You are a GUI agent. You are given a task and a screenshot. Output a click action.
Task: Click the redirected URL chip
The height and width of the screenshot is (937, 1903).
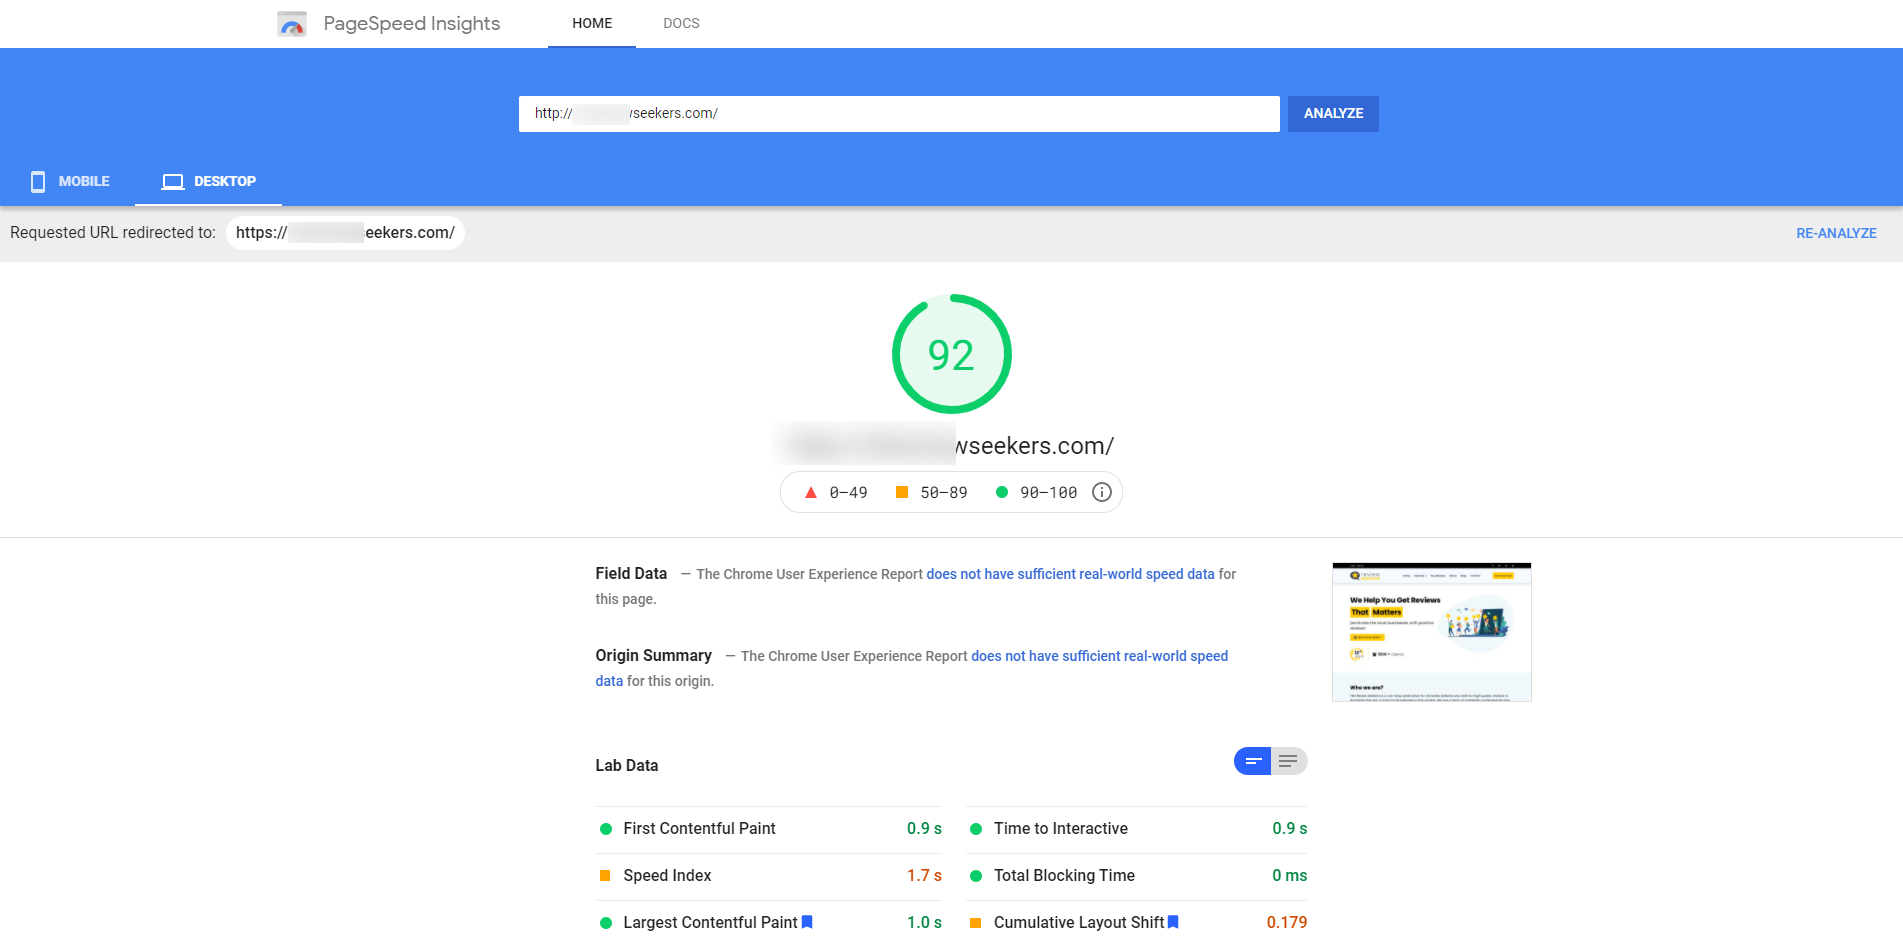tap(345, 233)
